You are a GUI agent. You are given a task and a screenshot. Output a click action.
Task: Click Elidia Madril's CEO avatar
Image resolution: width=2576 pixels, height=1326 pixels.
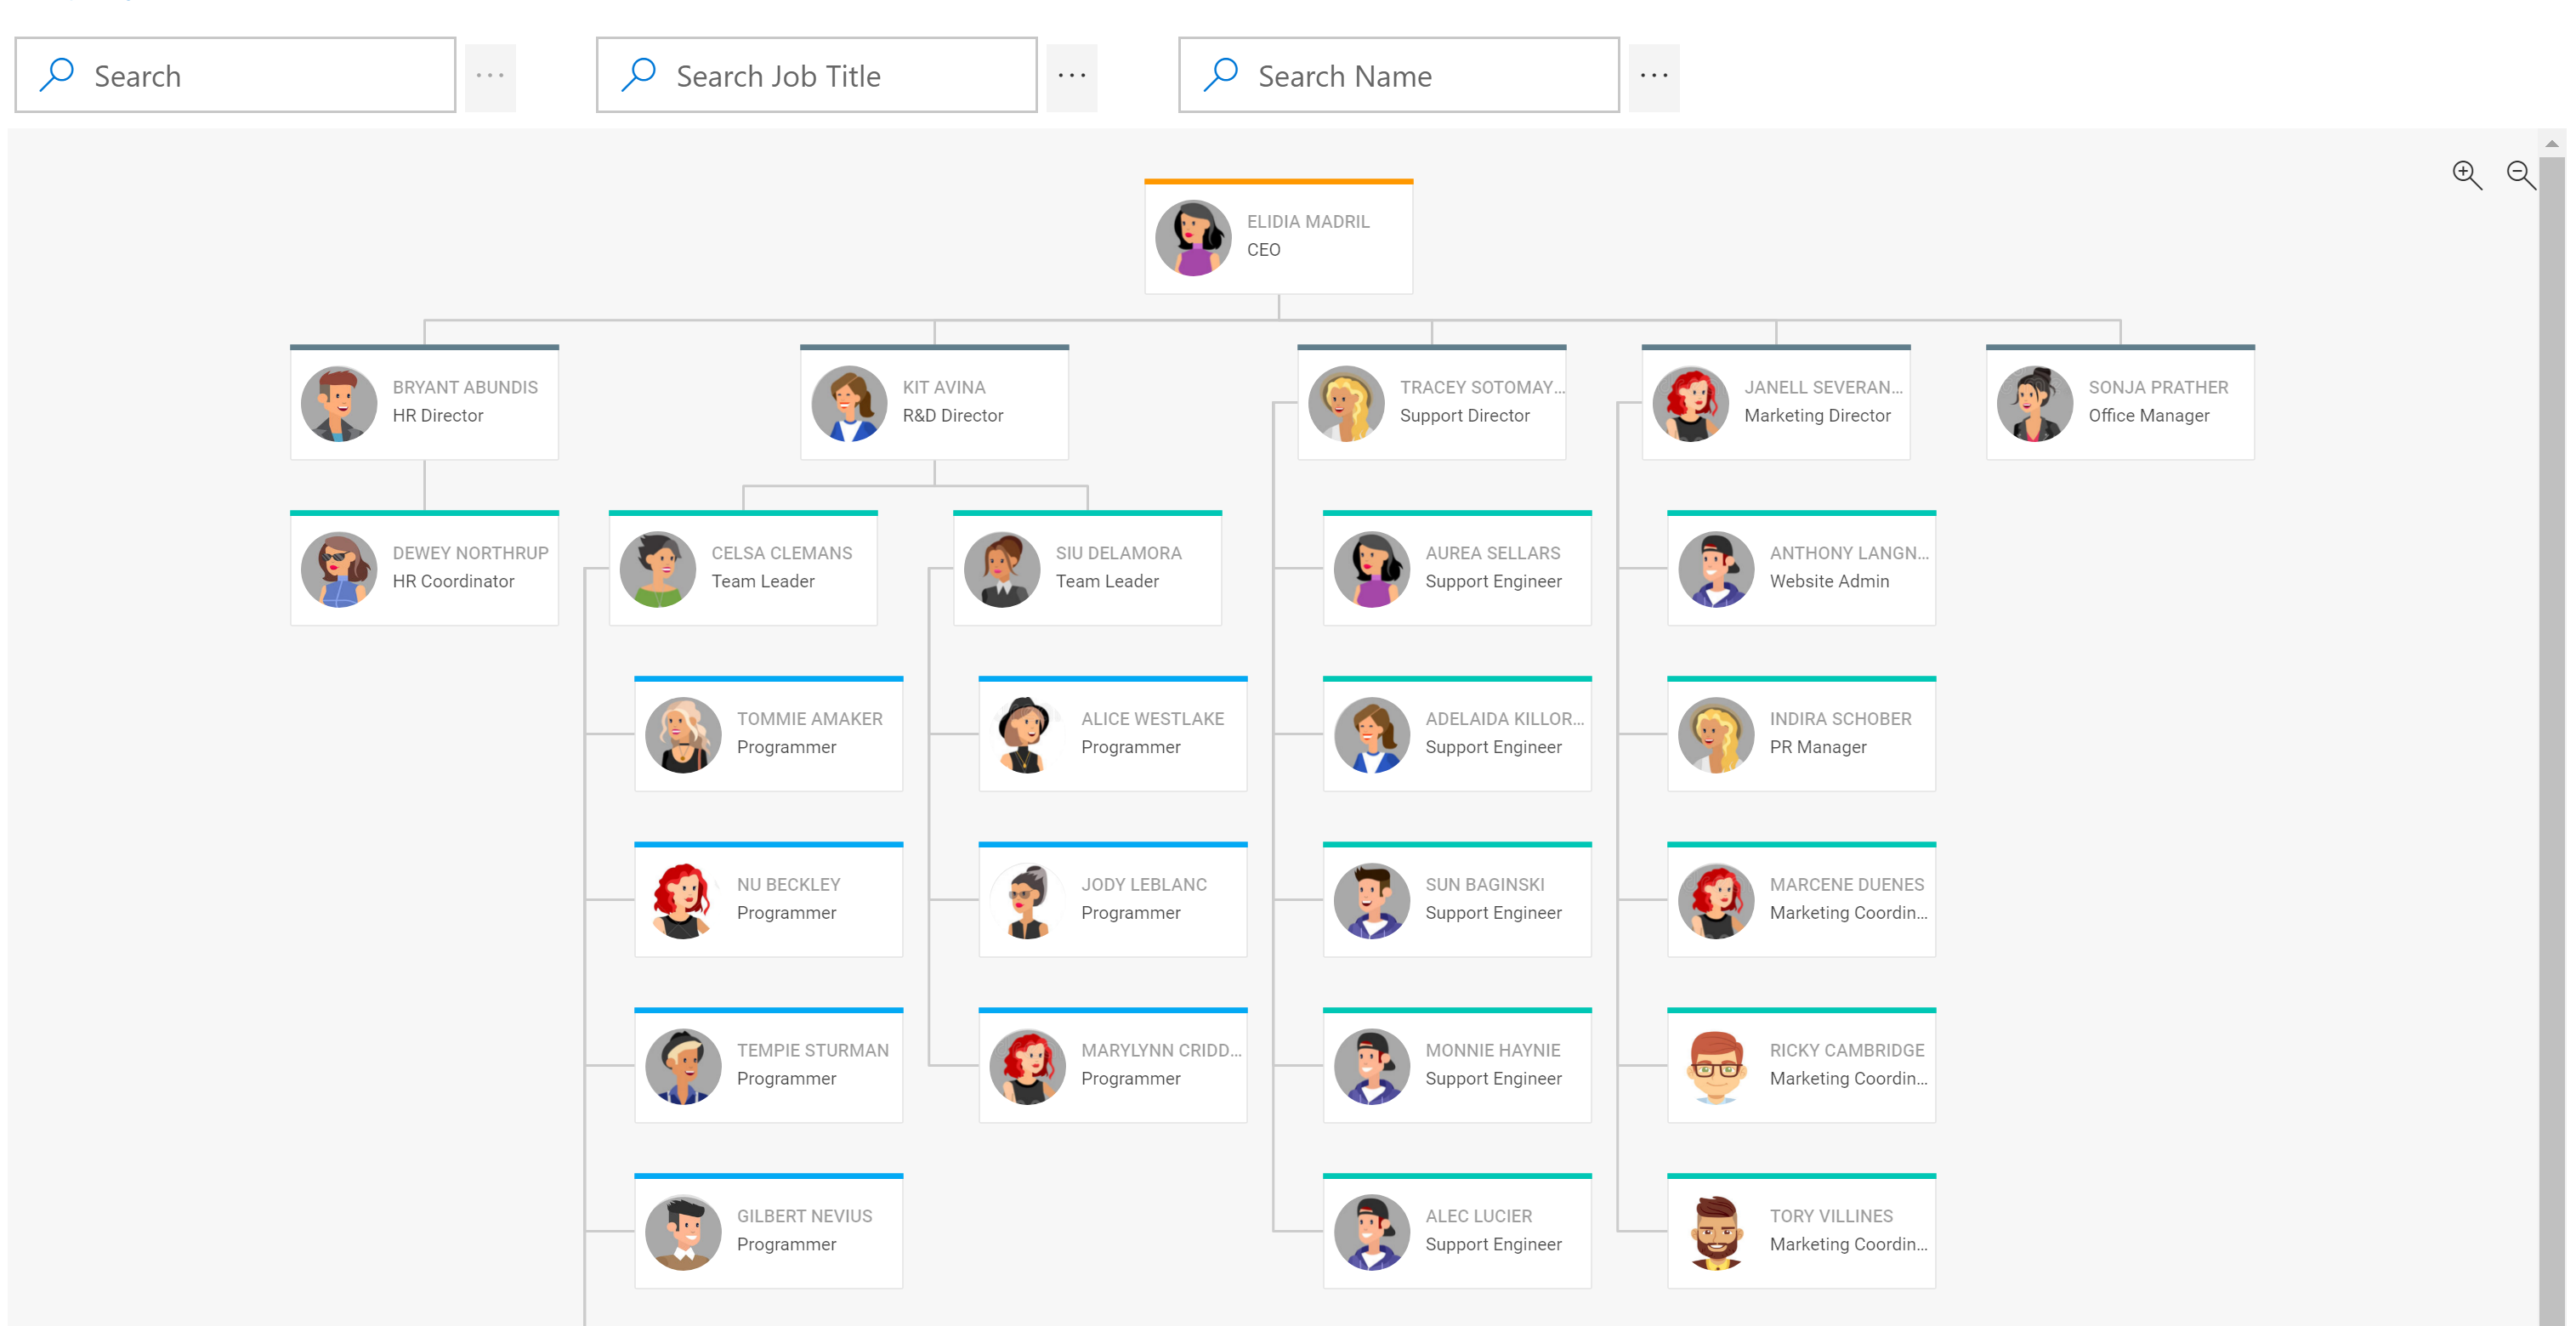[x=1193, y=238]
